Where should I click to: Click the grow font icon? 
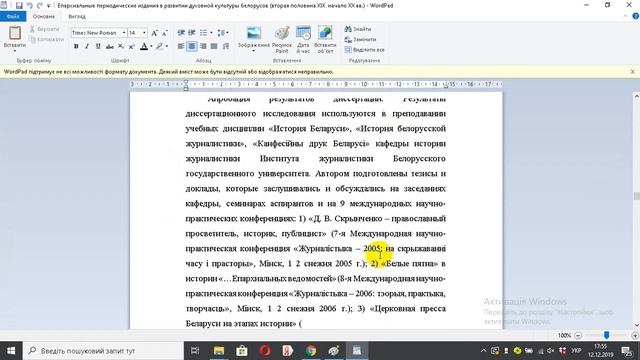154,33
